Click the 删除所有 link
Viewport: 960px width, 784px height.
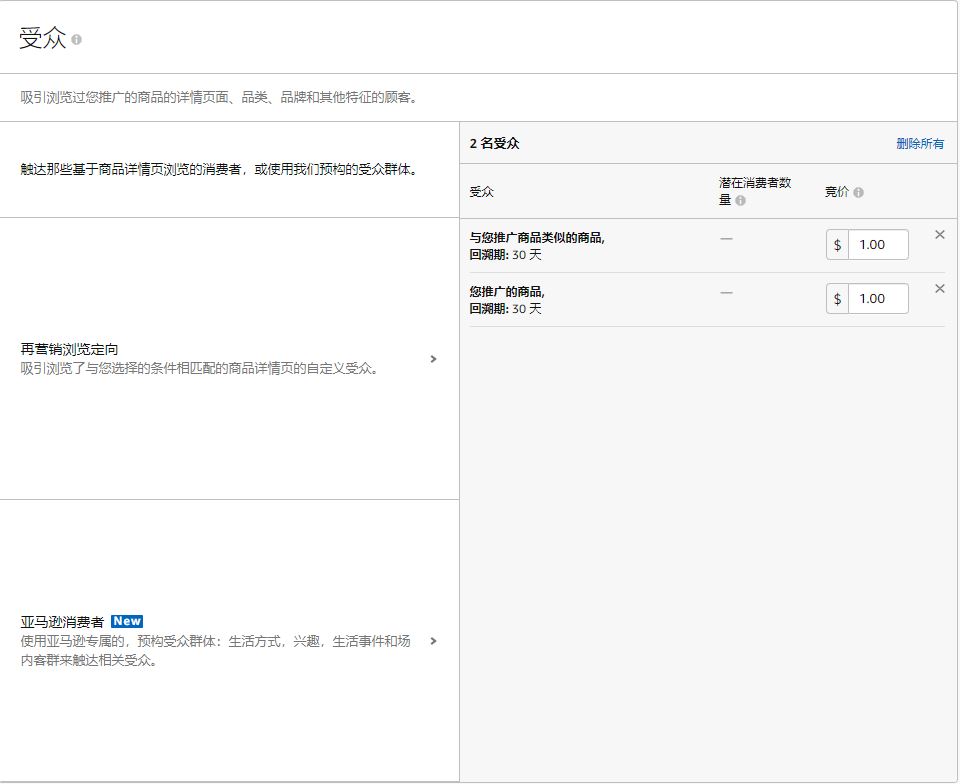pyautogui.click(x=920, y=143)
